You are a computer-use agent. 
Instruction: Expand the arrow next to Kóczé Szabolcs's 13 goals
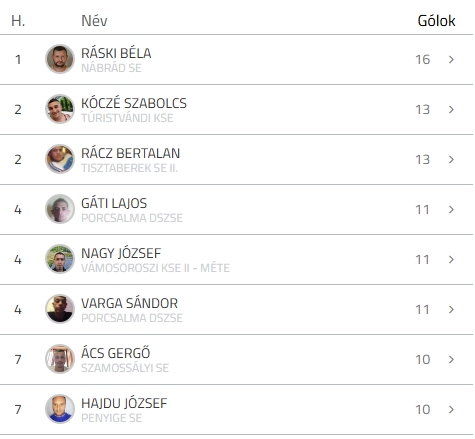451,109
